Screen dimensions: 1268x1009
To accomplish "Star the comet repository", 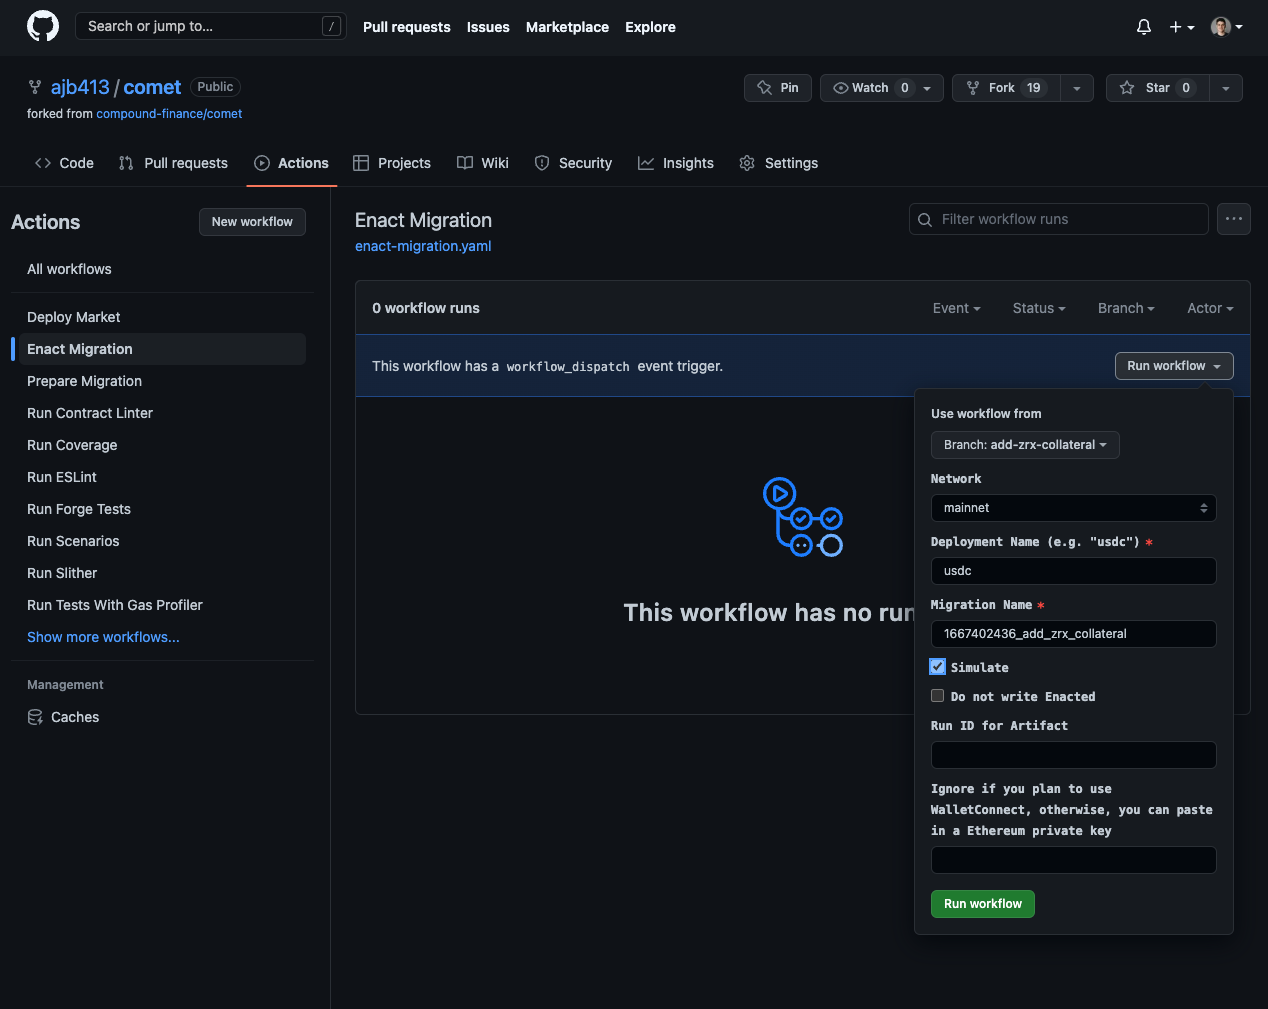I will [x=1158, y=88].
